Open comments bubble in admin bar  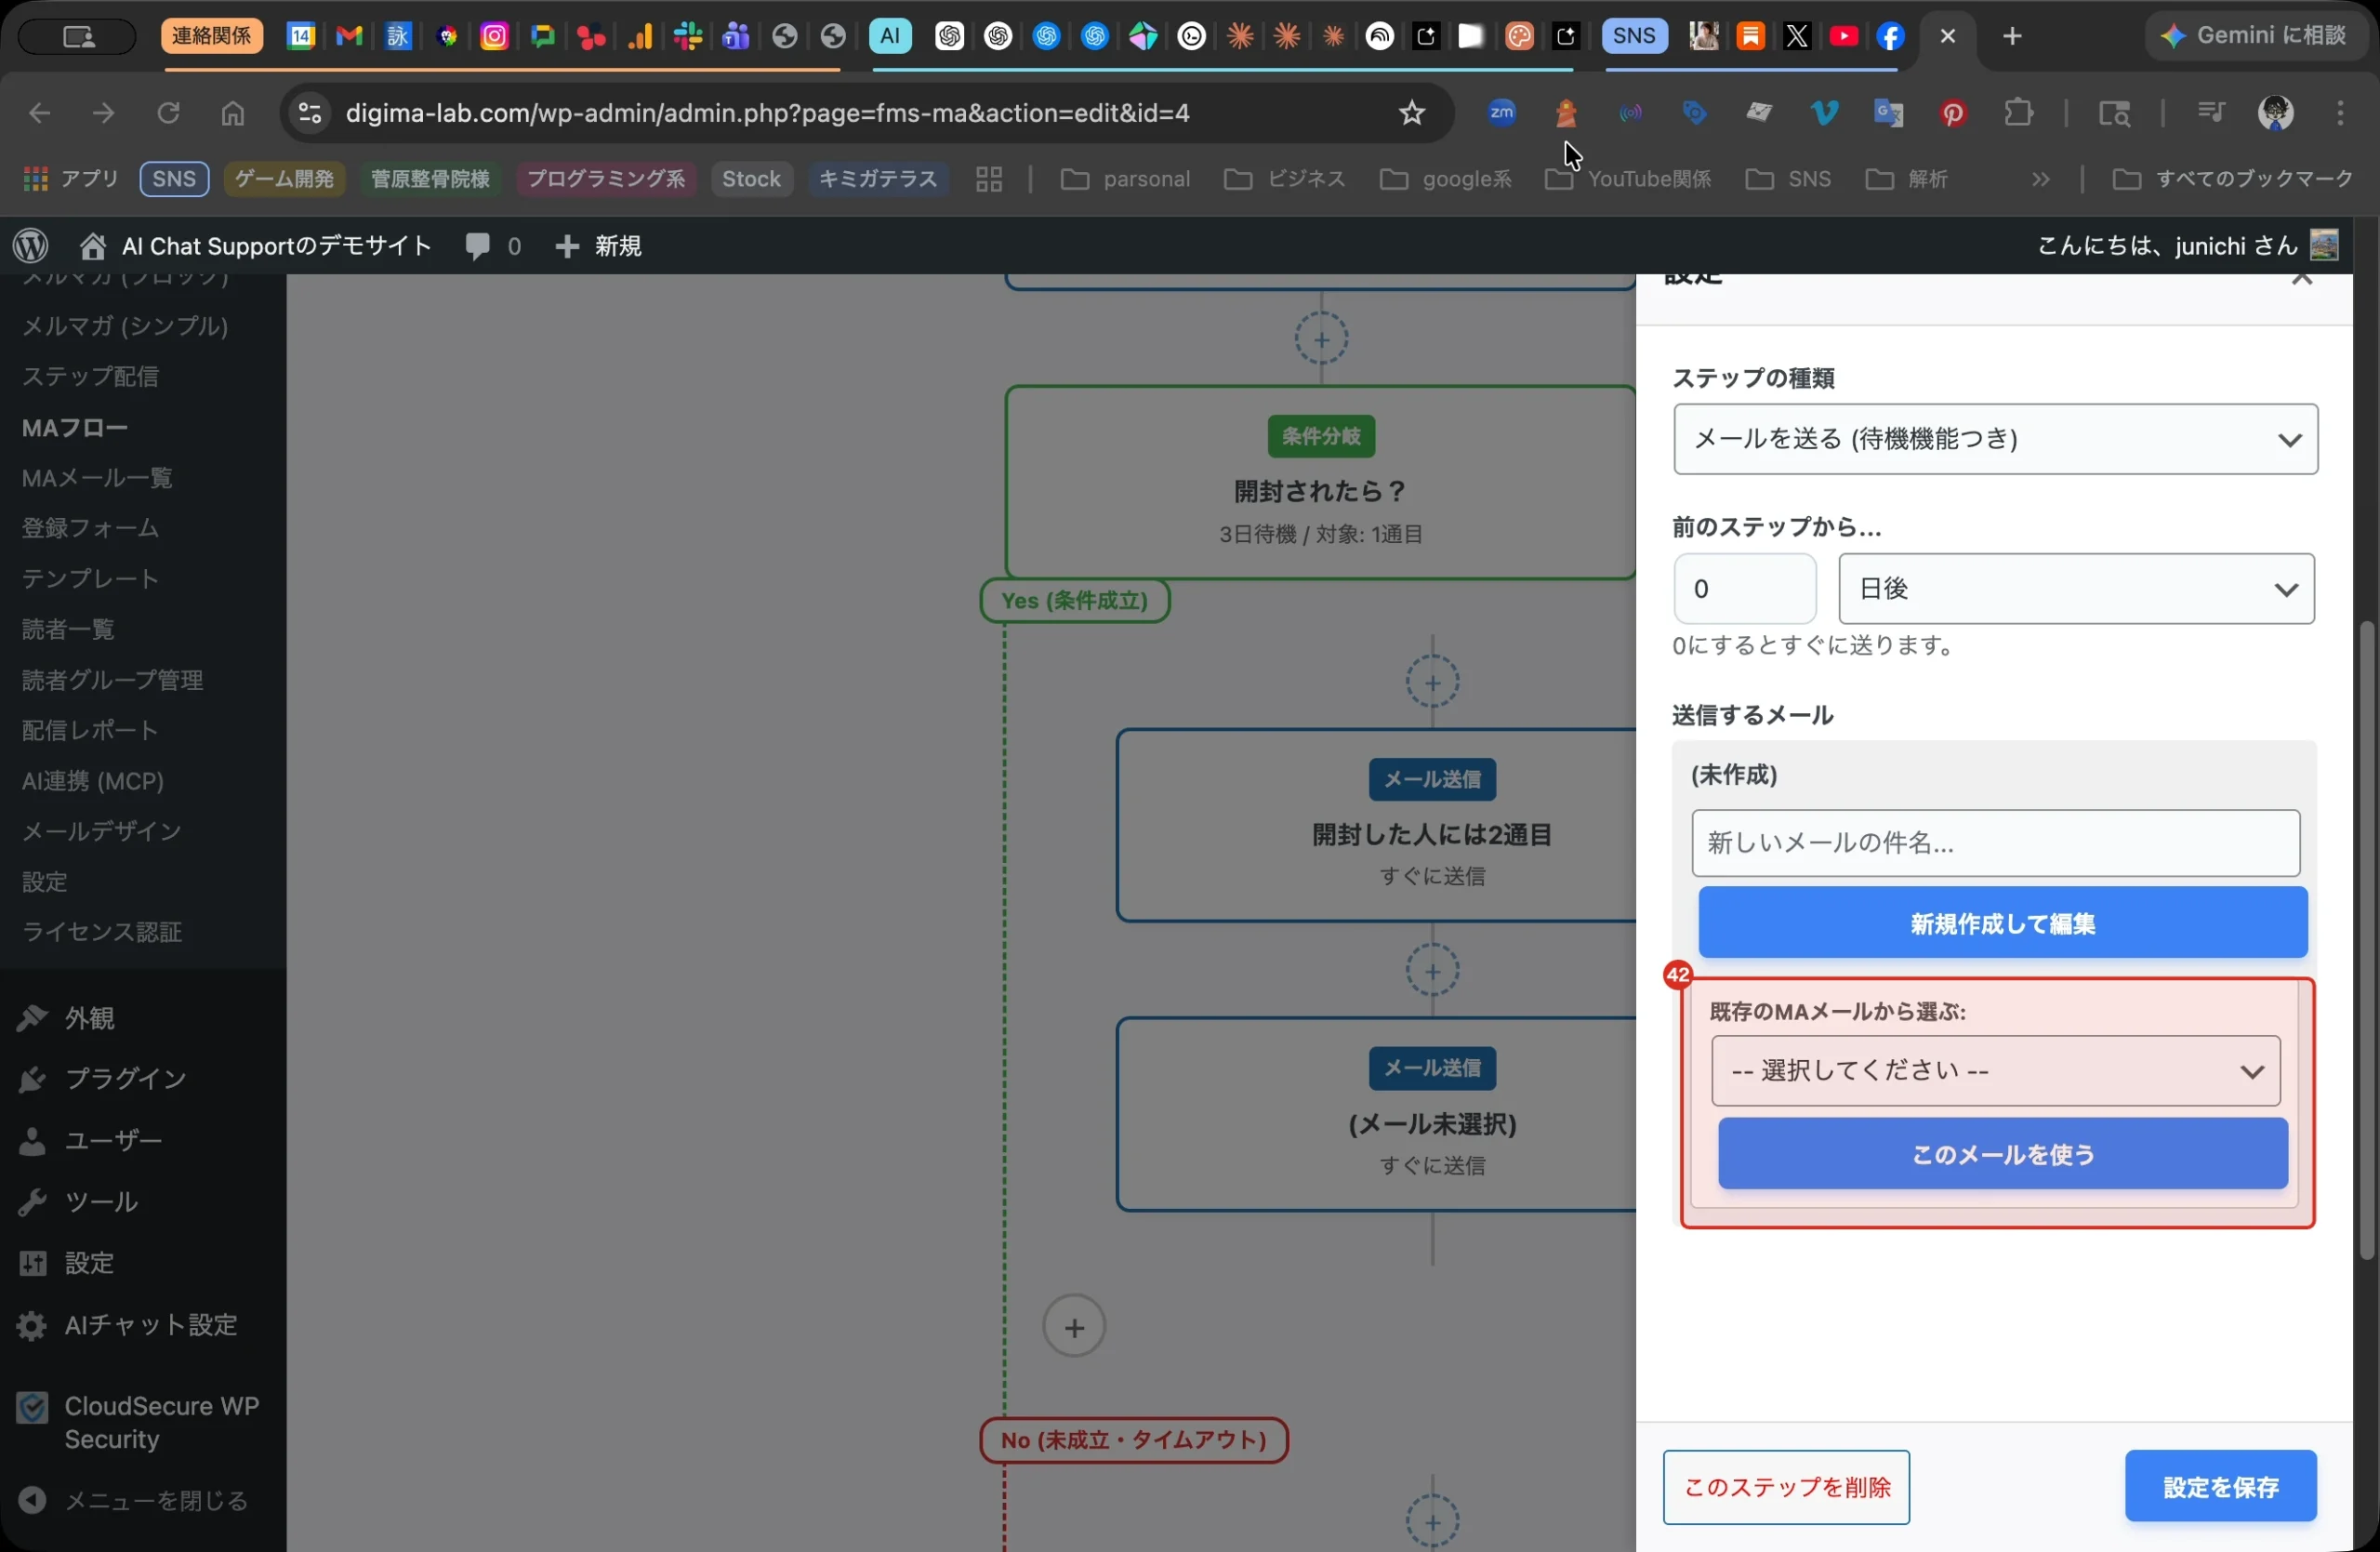pos(492,246)
